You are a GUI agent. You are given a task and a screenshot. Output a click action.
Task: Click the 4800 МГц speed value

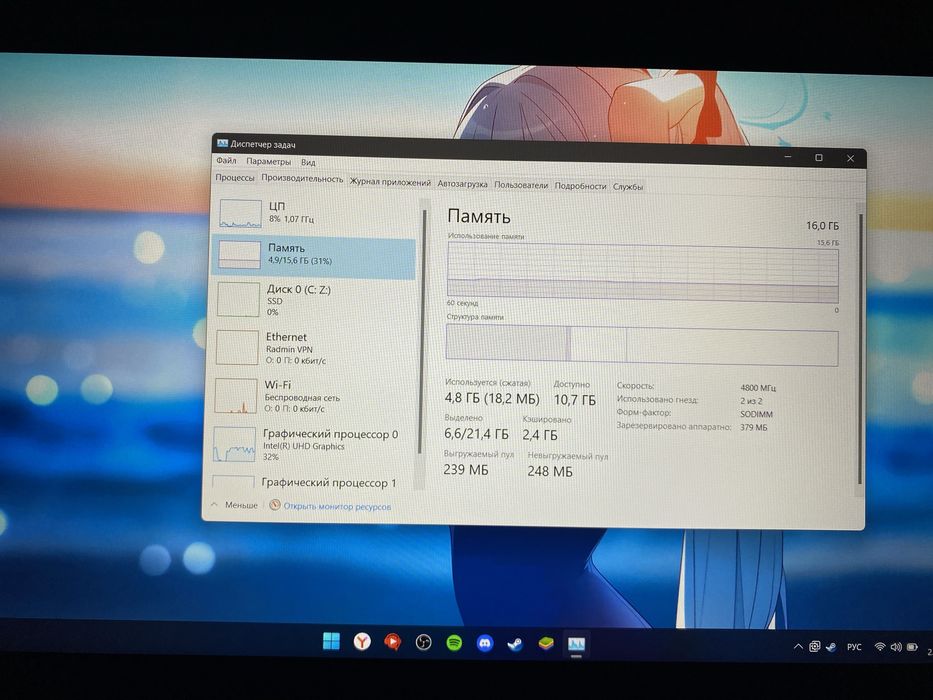(758, 388)
